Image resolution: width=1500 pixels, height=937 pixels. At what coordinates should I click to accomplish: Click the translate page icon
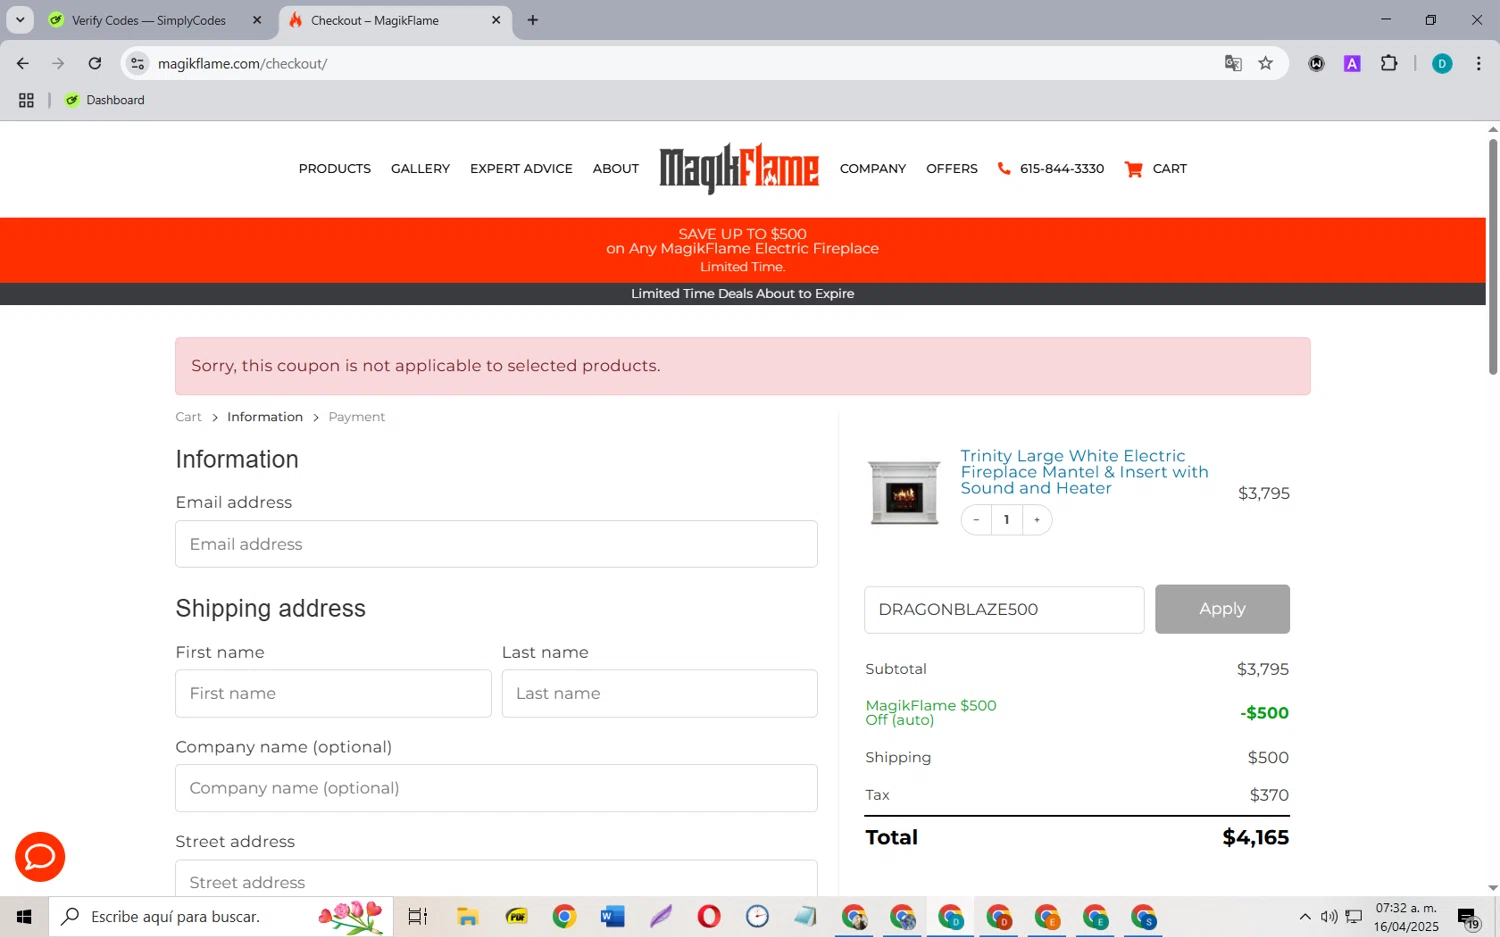pos(1233,63)
